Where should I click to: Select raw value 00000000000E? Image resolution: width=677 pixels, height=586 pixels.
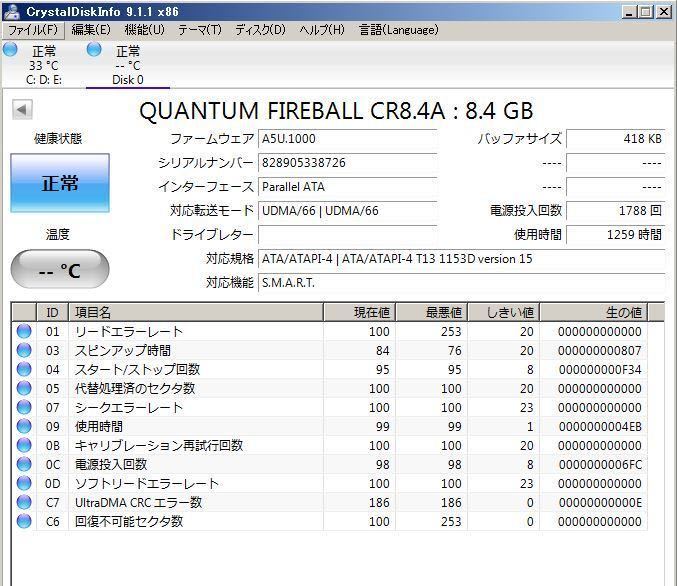point(599,503)
